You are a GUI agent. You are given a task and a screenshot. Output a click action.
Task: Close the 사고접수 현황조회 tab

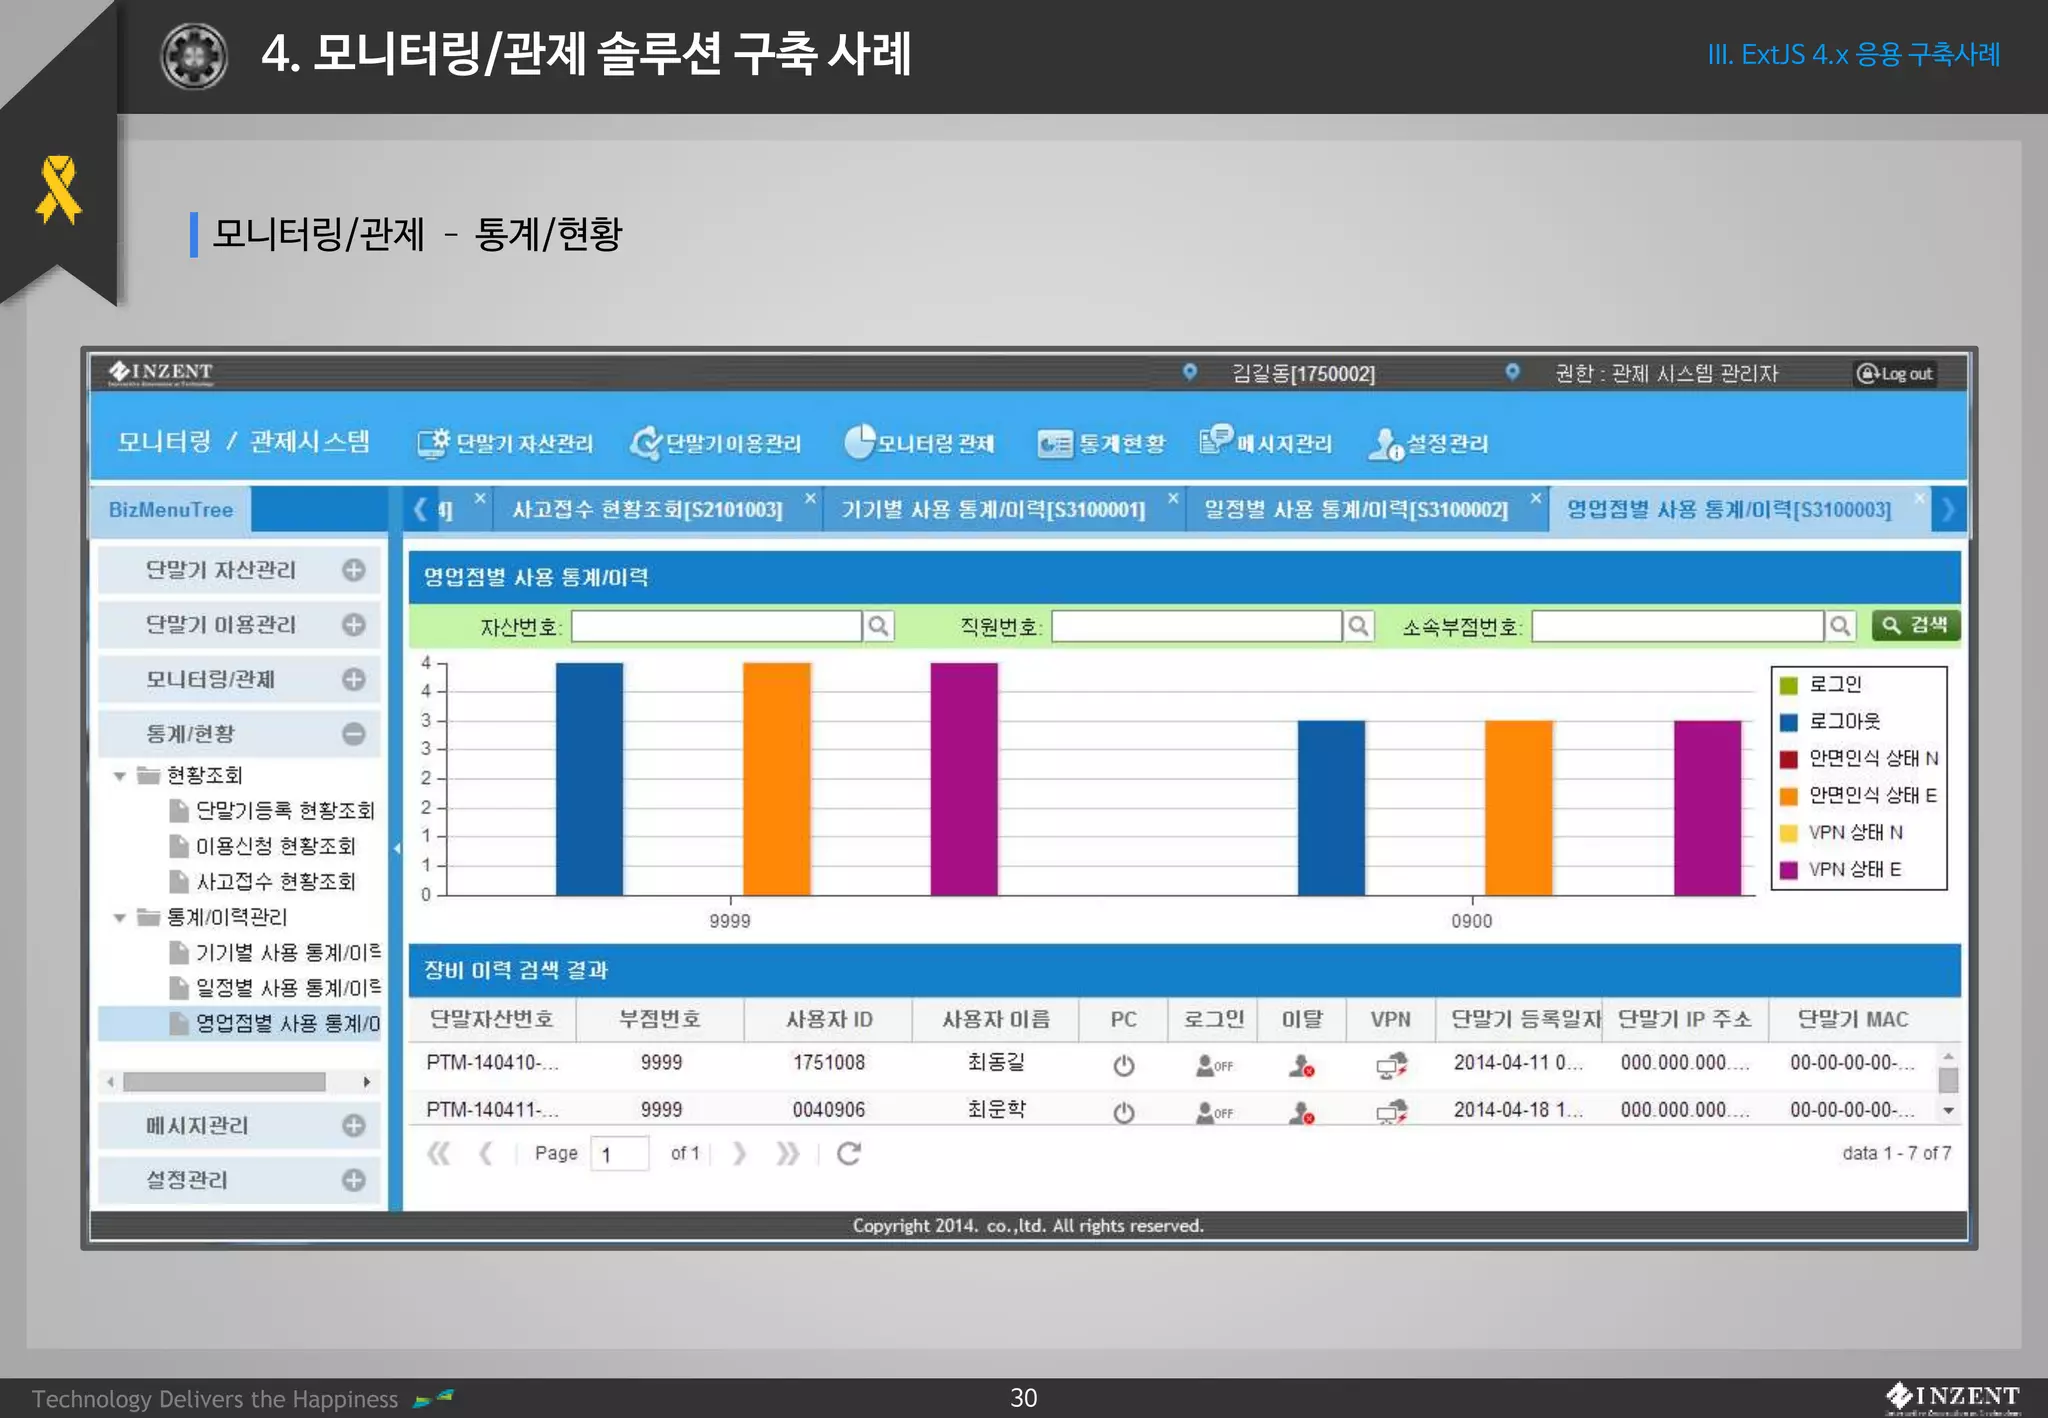pyautogui.click(x=810, y=498)
